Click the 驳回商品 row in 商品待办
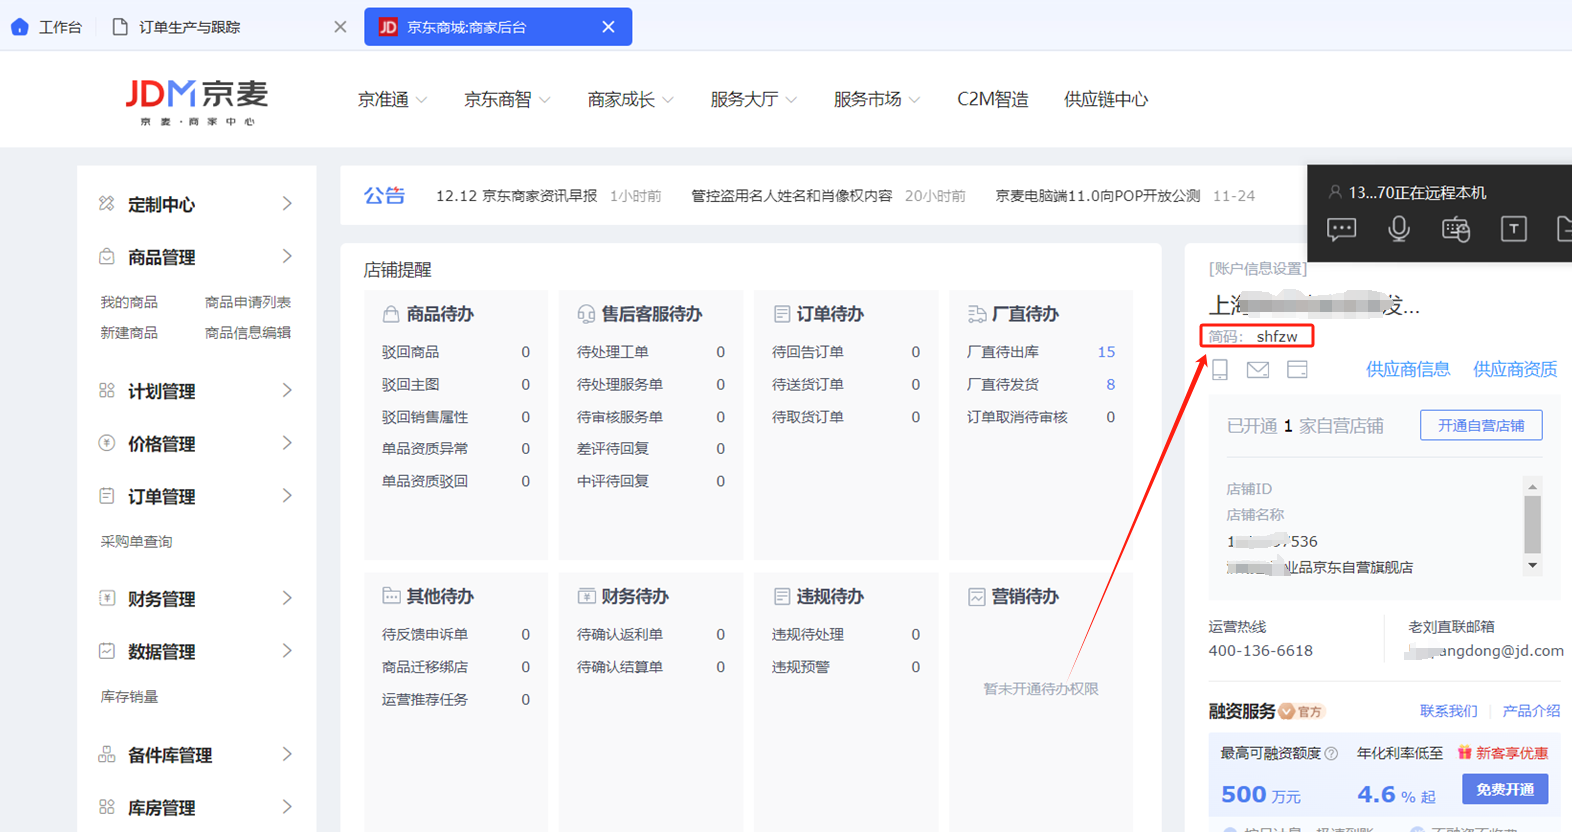Image resolution: width=1572 pixels, height=833 pixels. [x=455, y=352]
